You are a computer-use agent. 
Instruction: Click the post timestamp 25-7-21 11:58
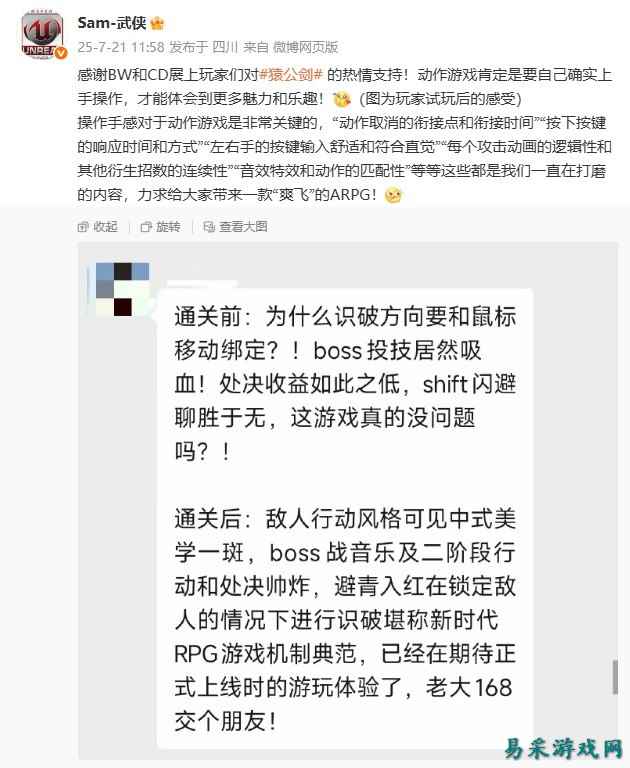point(121,47)
